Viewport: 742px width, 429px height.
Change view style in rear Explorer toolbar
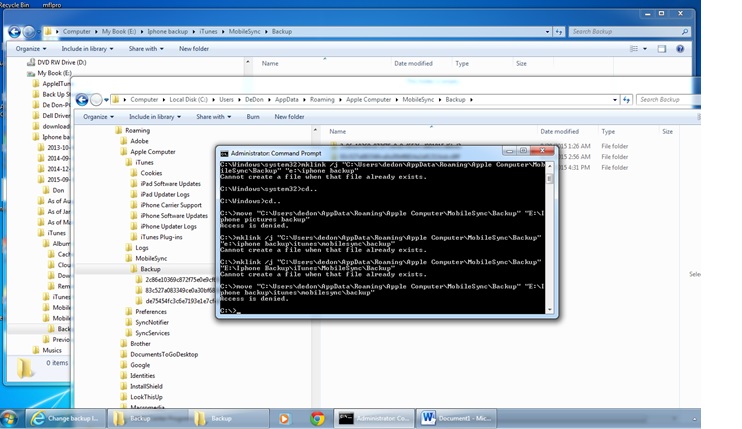click(634, 49)
